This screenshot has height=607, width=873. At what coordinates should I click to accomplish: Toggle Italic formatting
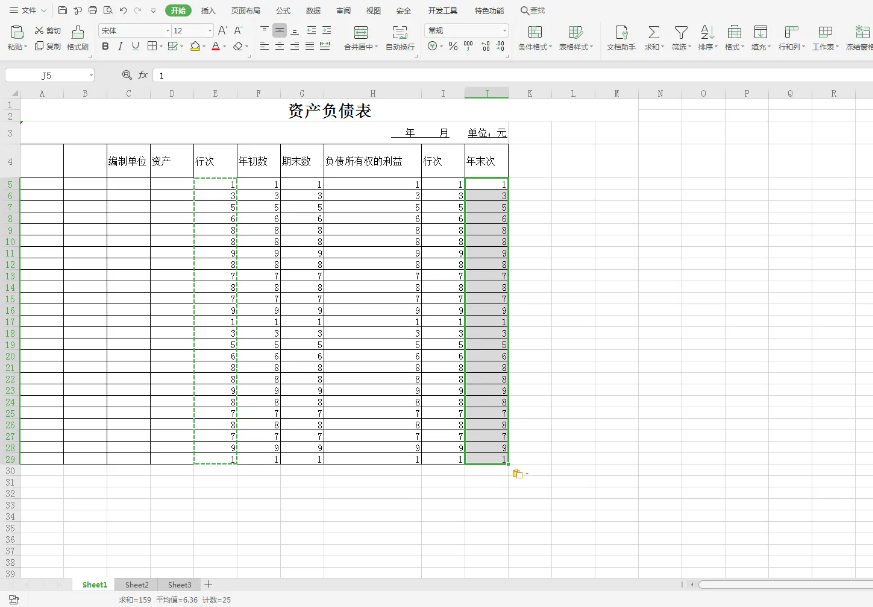pos(120,46)
